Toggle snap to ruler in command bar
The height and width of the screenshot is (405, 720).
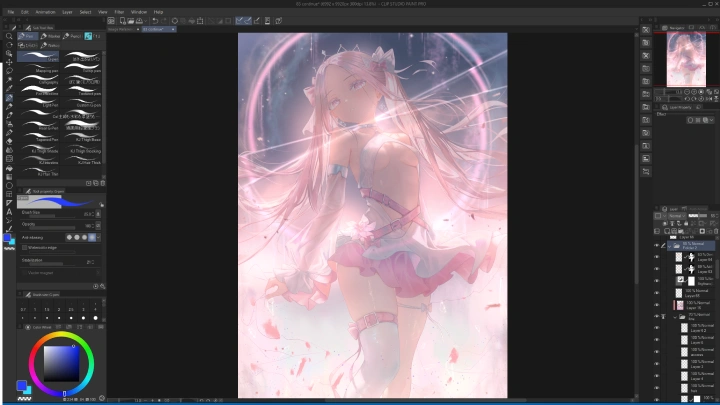click(239, 21)
